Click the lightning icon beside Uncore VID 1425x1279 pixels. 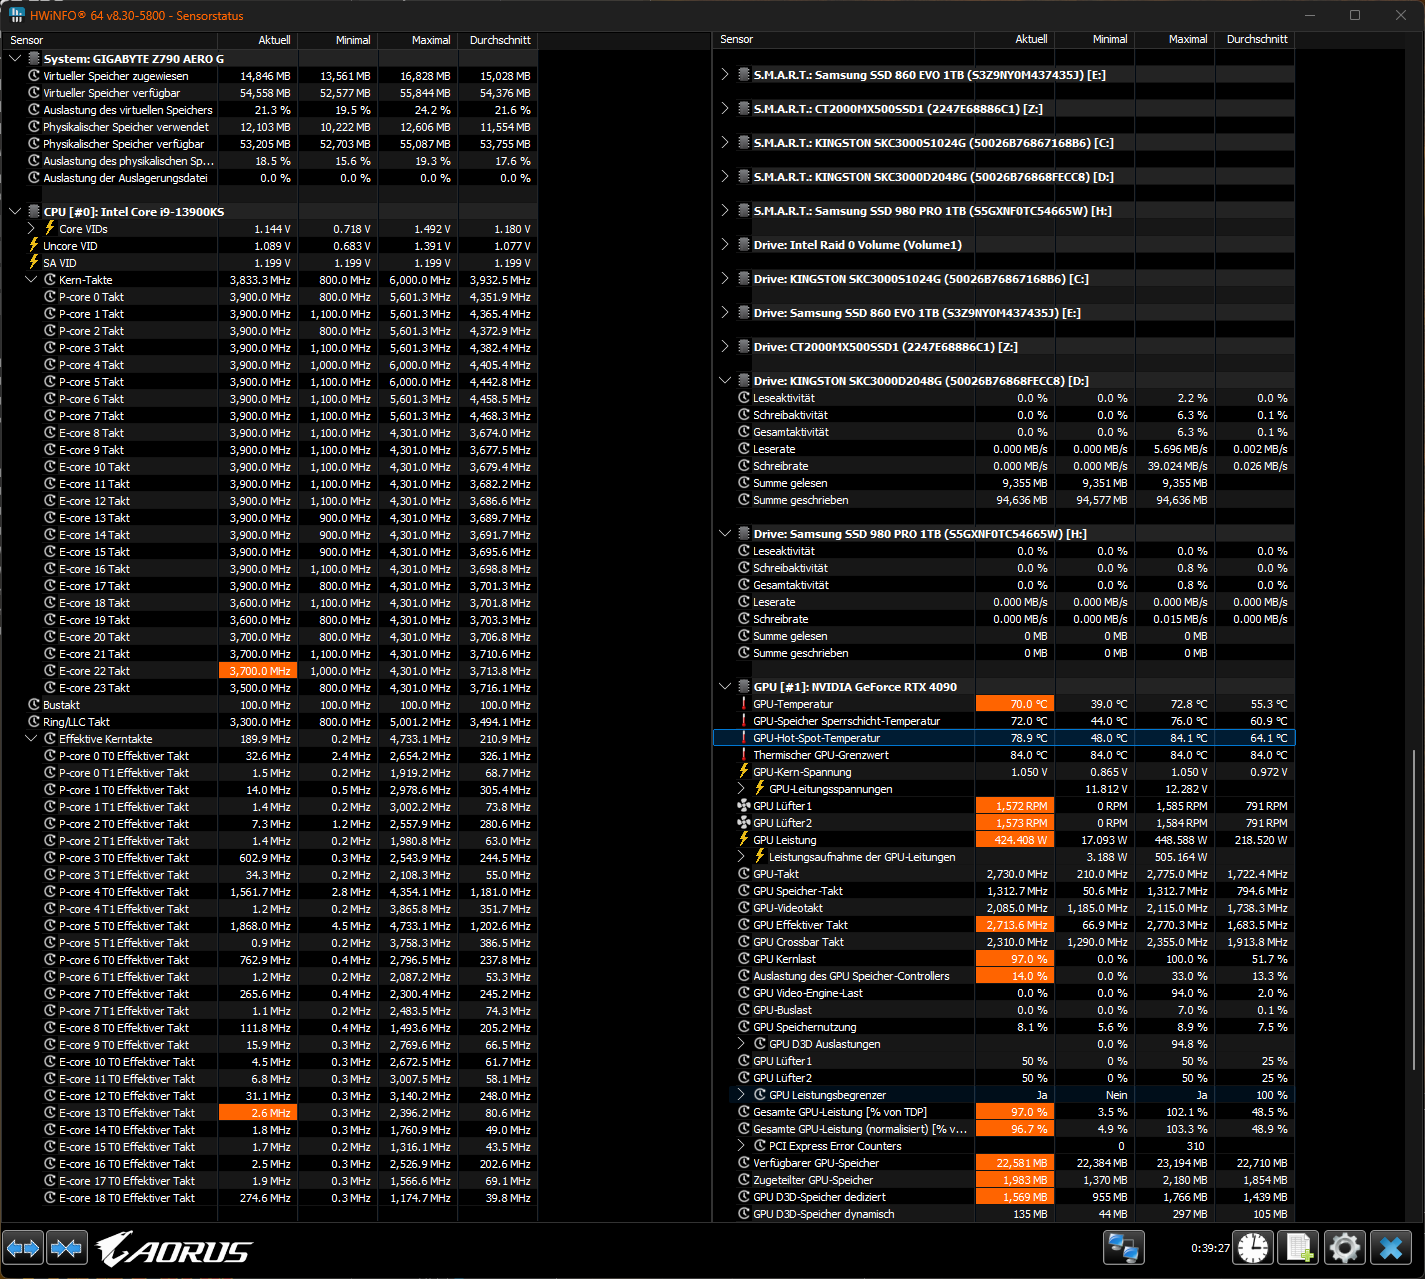point(34,246)
